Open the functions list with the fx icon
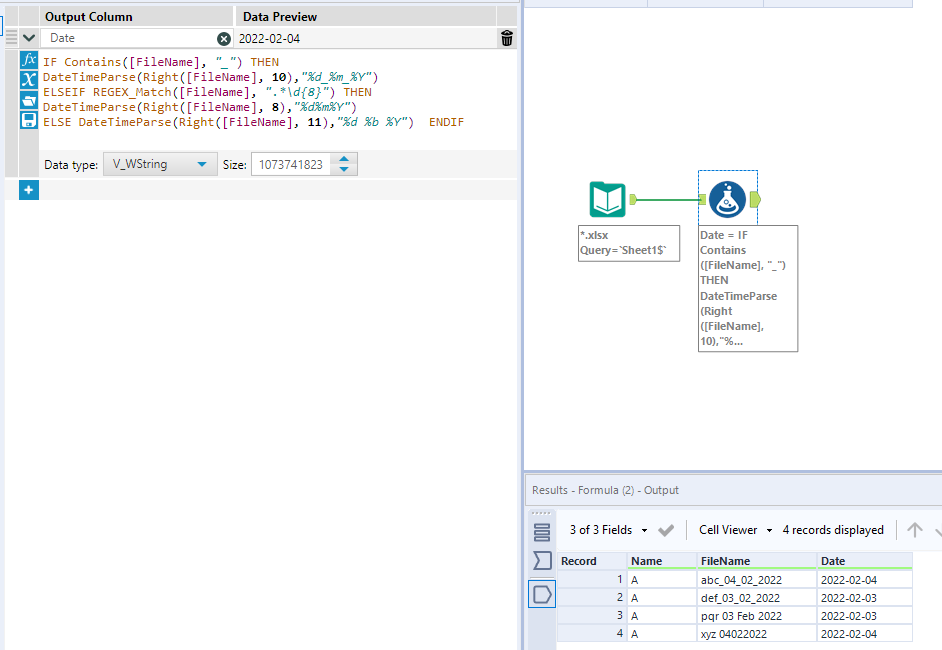942x650 pixels. [28, 61]
